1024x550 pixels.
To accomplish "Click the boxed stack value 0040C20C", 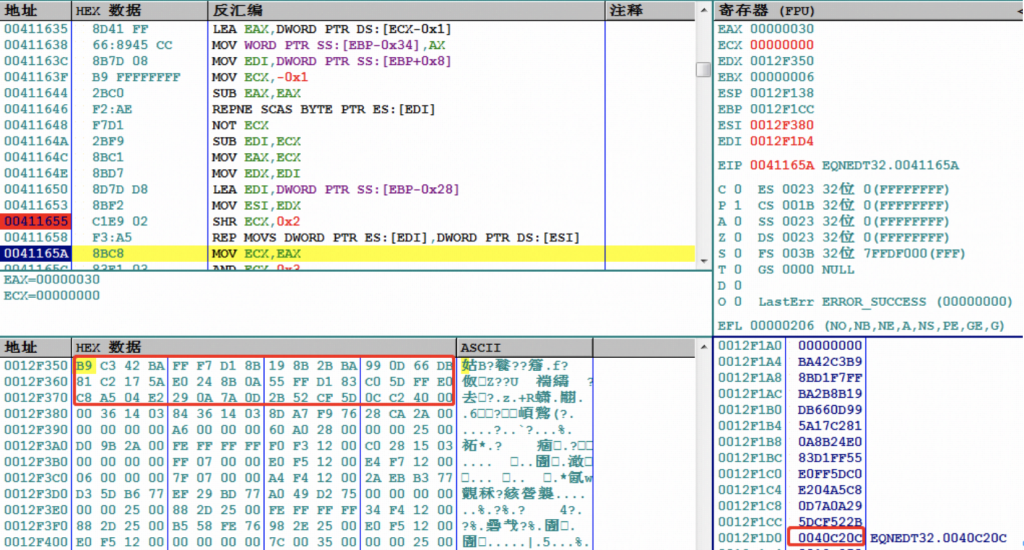I will coord(826,538).
